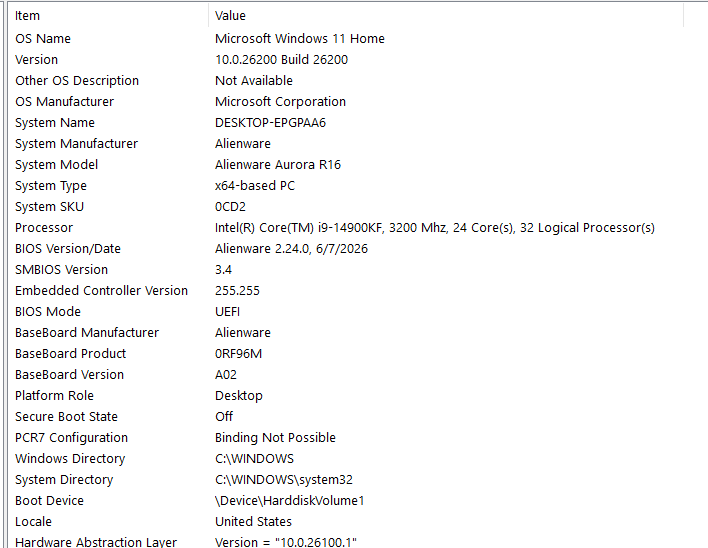Select BIOS Version/Date row label

click(x=68, y=249)
